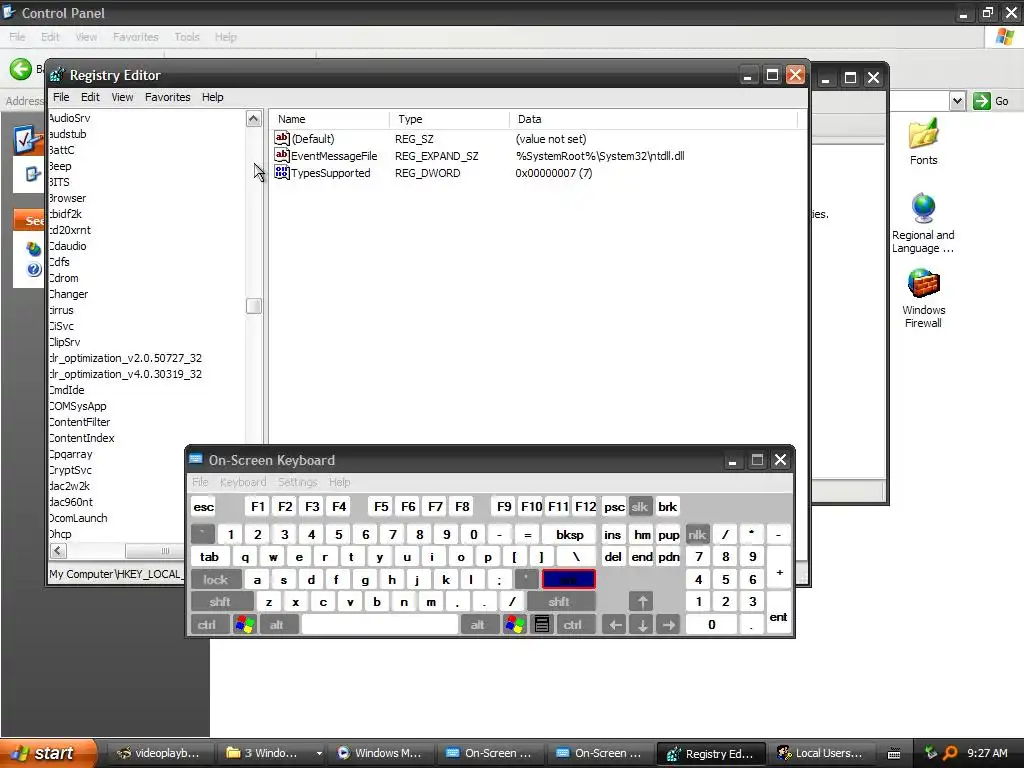Click the magnifier tray icon

pos(950,753)
